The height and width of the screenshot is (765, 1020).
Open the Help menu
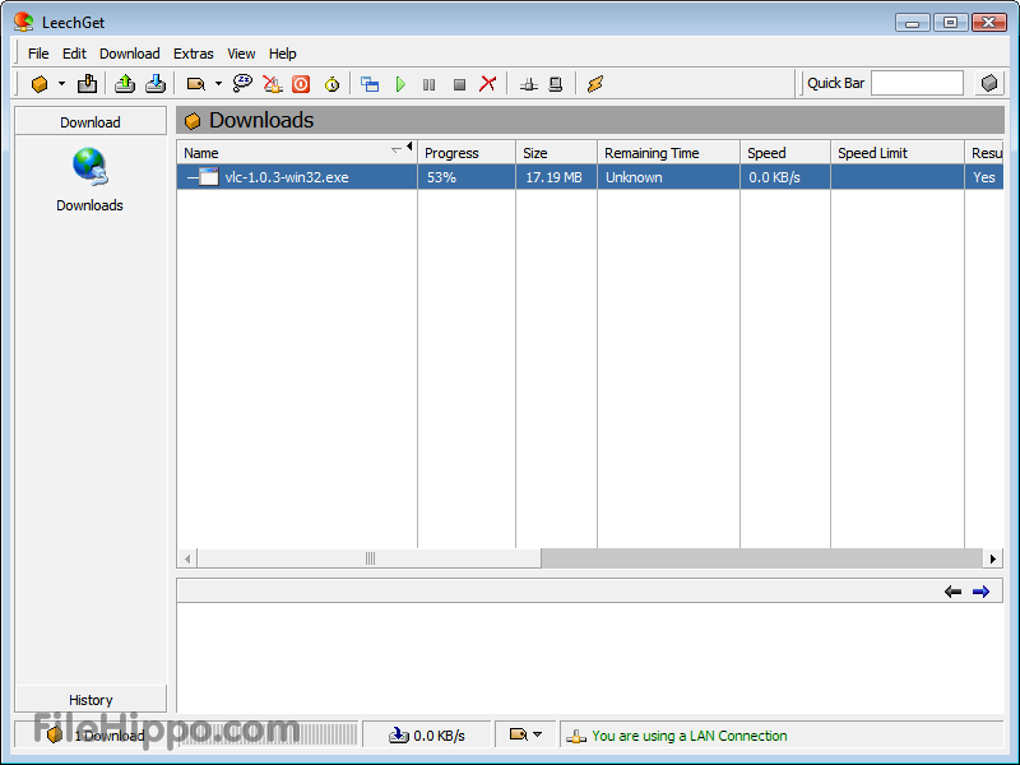[282, 53]
